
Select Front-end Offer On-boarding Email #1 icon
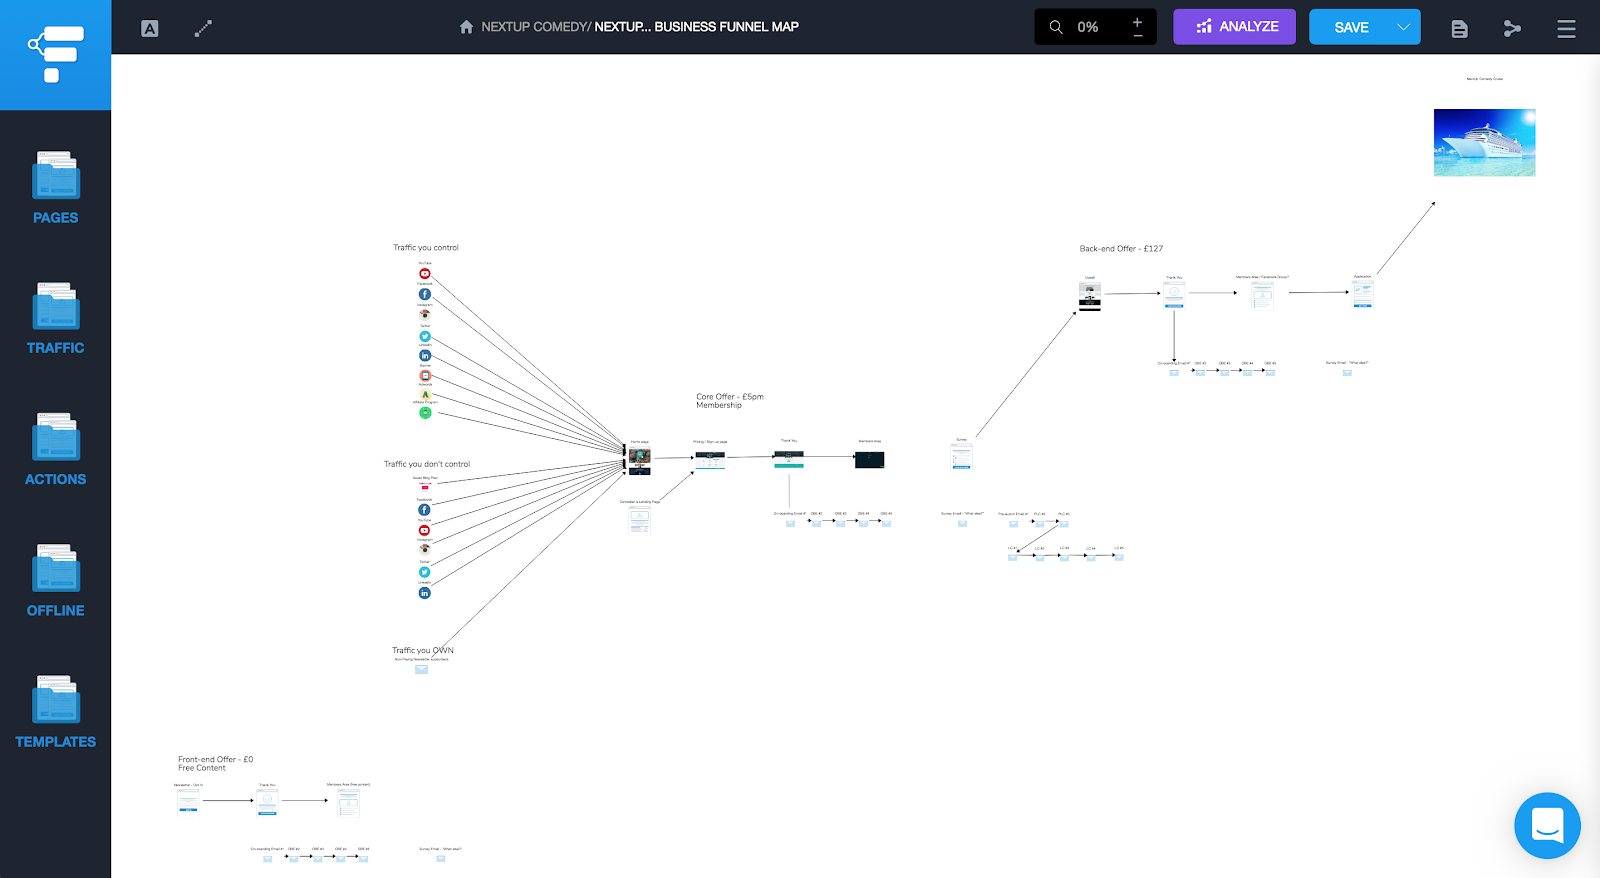(267, 858)
